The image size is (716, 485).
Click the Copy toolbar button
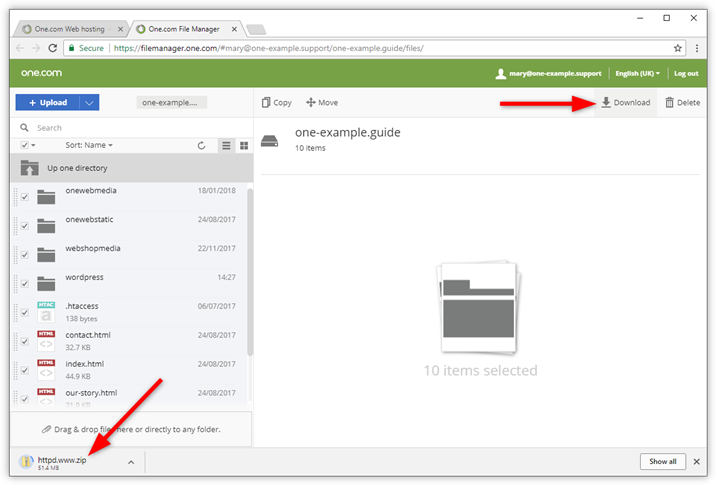276,102
